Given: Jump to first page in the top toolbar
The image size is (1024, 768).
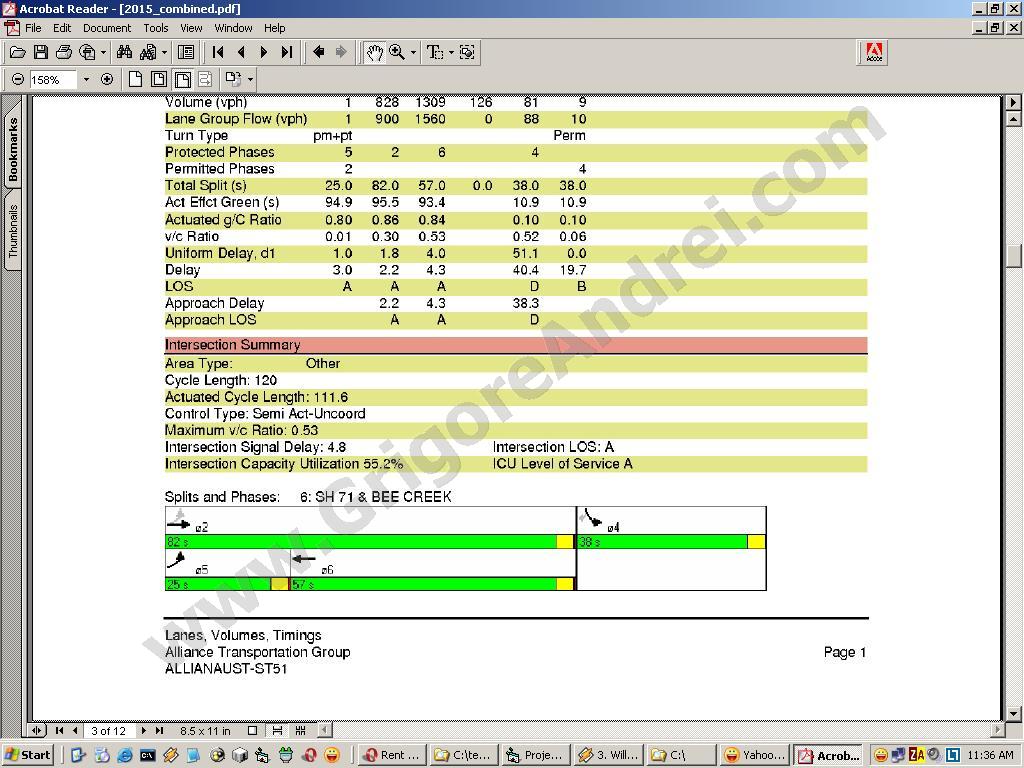Looking at the screenshot, I should point(218,52).
